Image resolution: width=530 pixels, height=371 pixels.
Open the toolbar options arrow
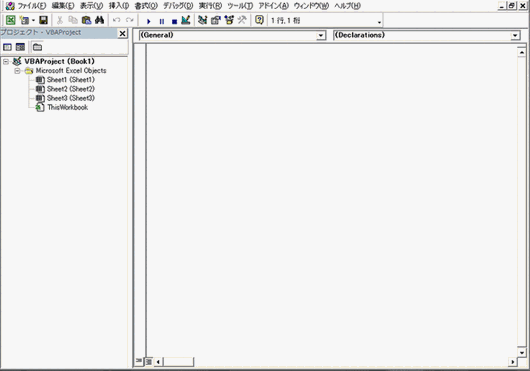pos(379,22)
